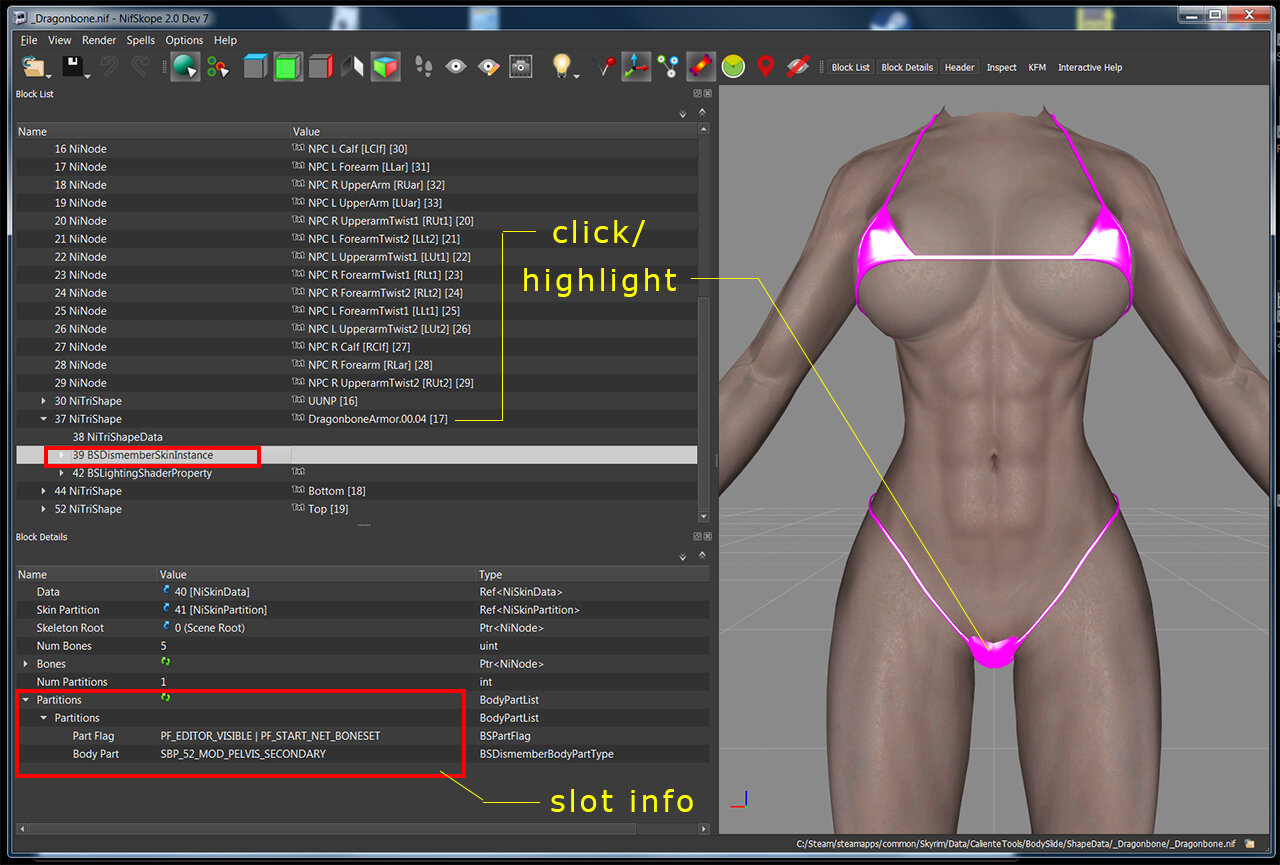Click the Block List vertical scrollbar
This screenshot has width=1280, height=865.
coord(704,320)
